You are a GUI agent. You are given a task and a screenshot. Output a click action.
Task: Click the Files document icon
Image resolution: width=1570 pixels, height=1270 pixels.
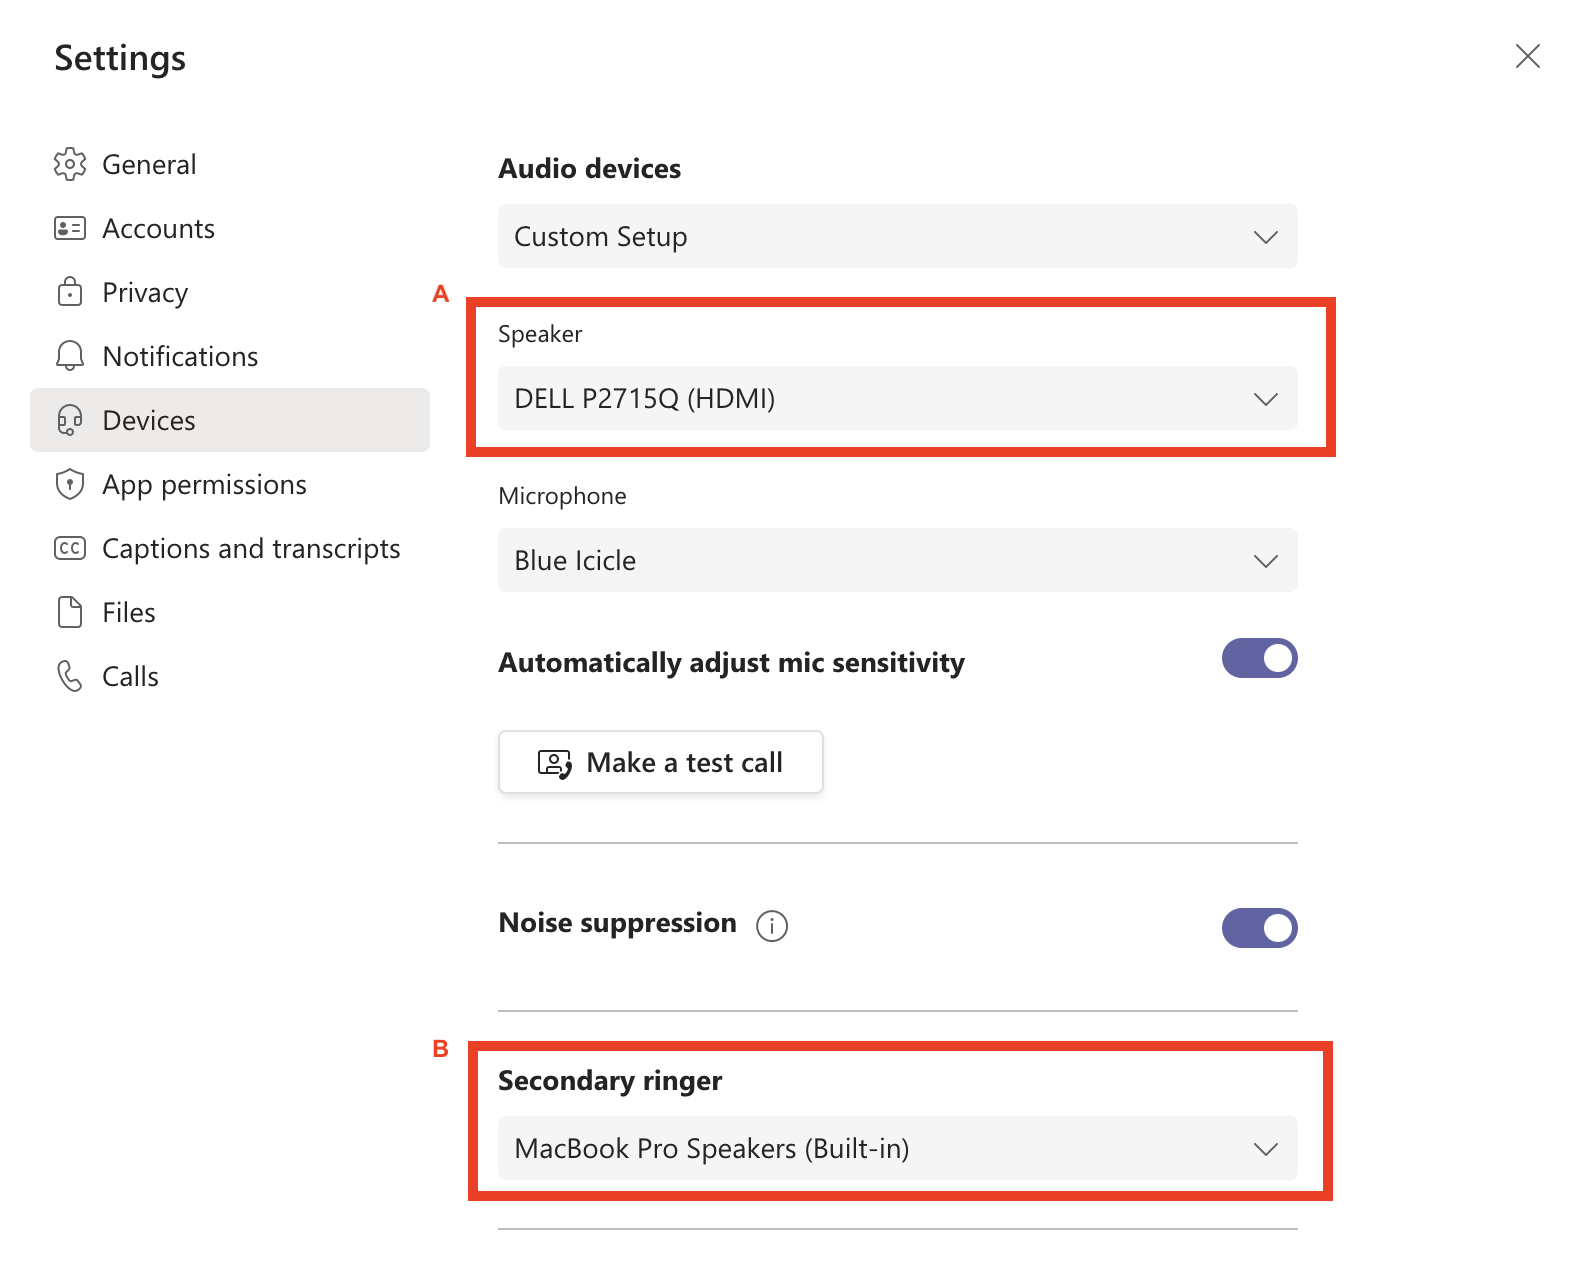click(x=70, y=612)
